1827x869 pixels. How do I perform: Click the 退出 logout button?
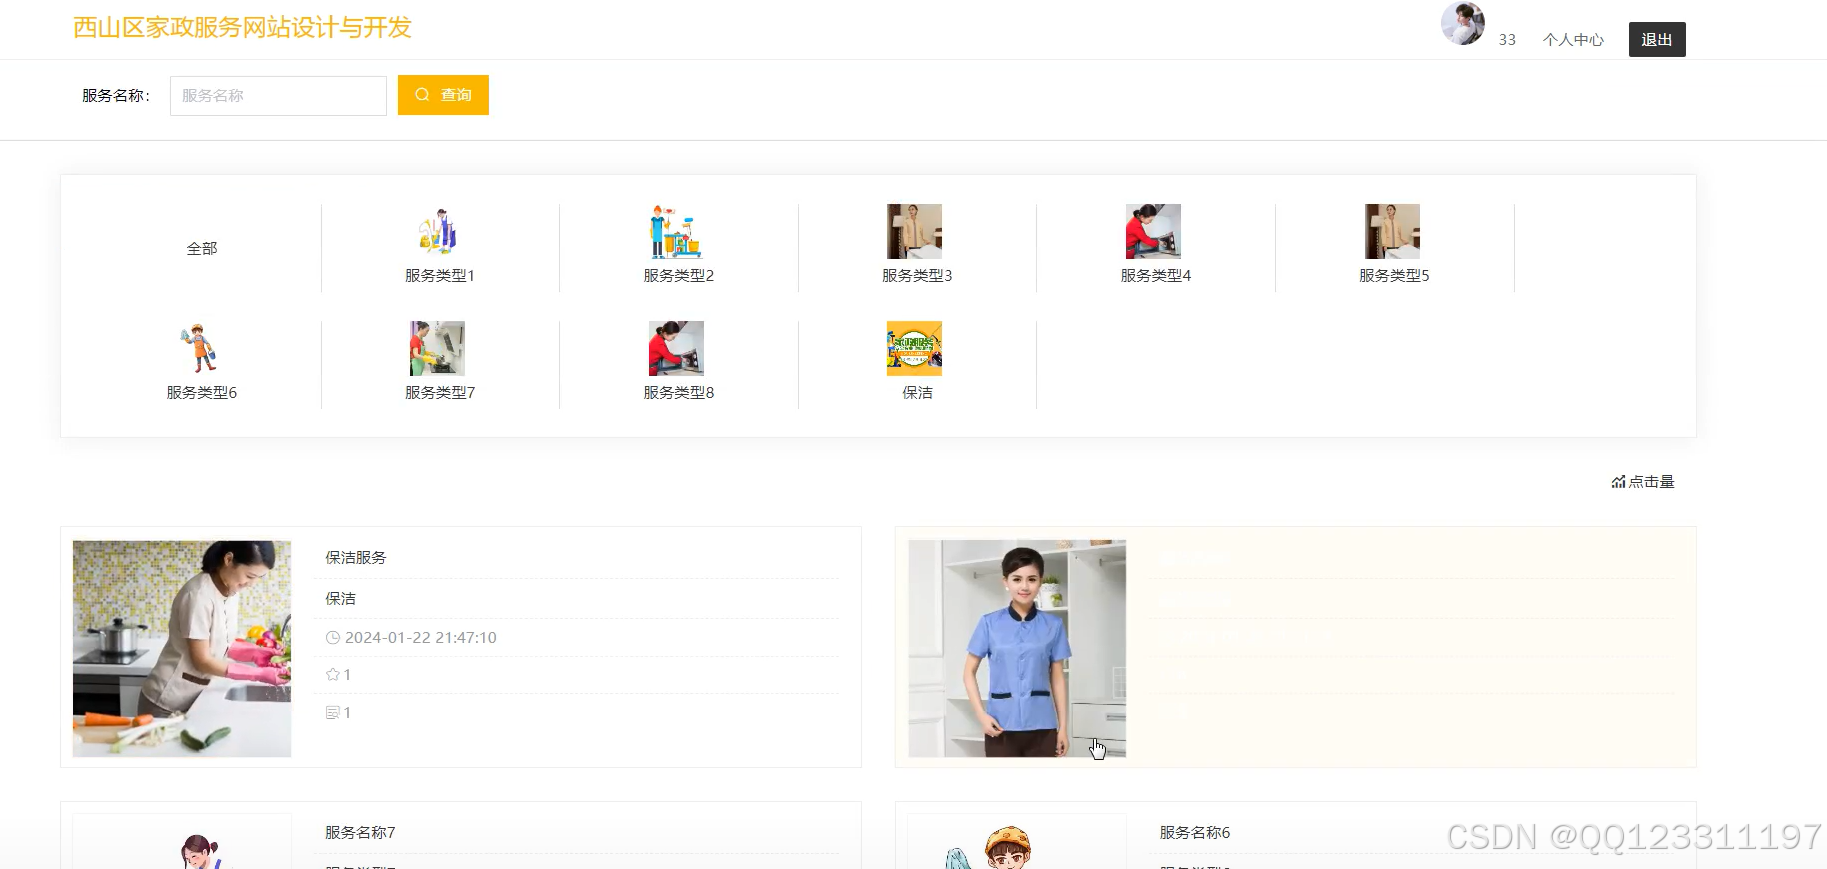coord(1656,40)
